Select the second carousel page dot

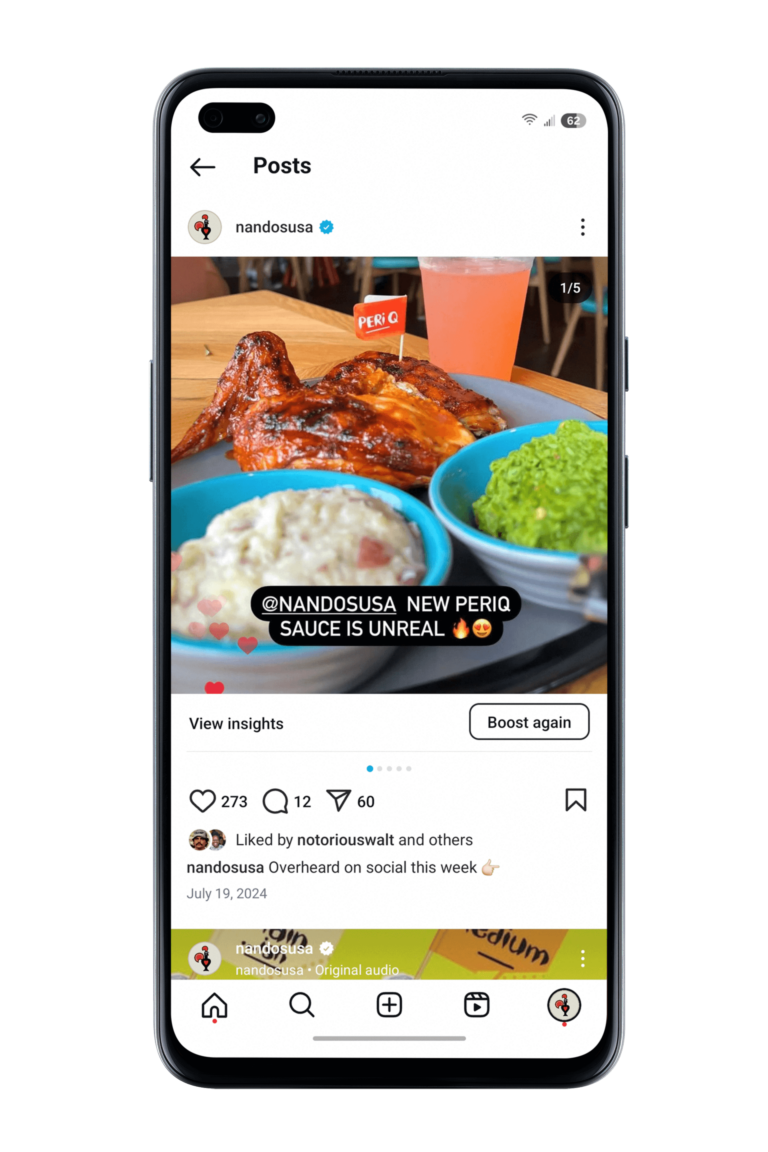point(379,768)
